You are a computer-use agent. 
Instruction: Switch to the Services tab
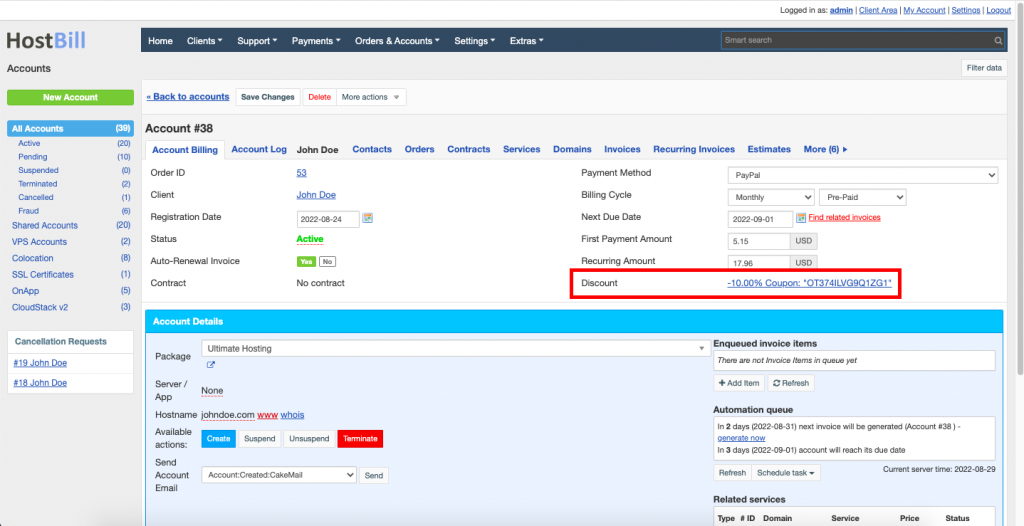coord(522,149)
